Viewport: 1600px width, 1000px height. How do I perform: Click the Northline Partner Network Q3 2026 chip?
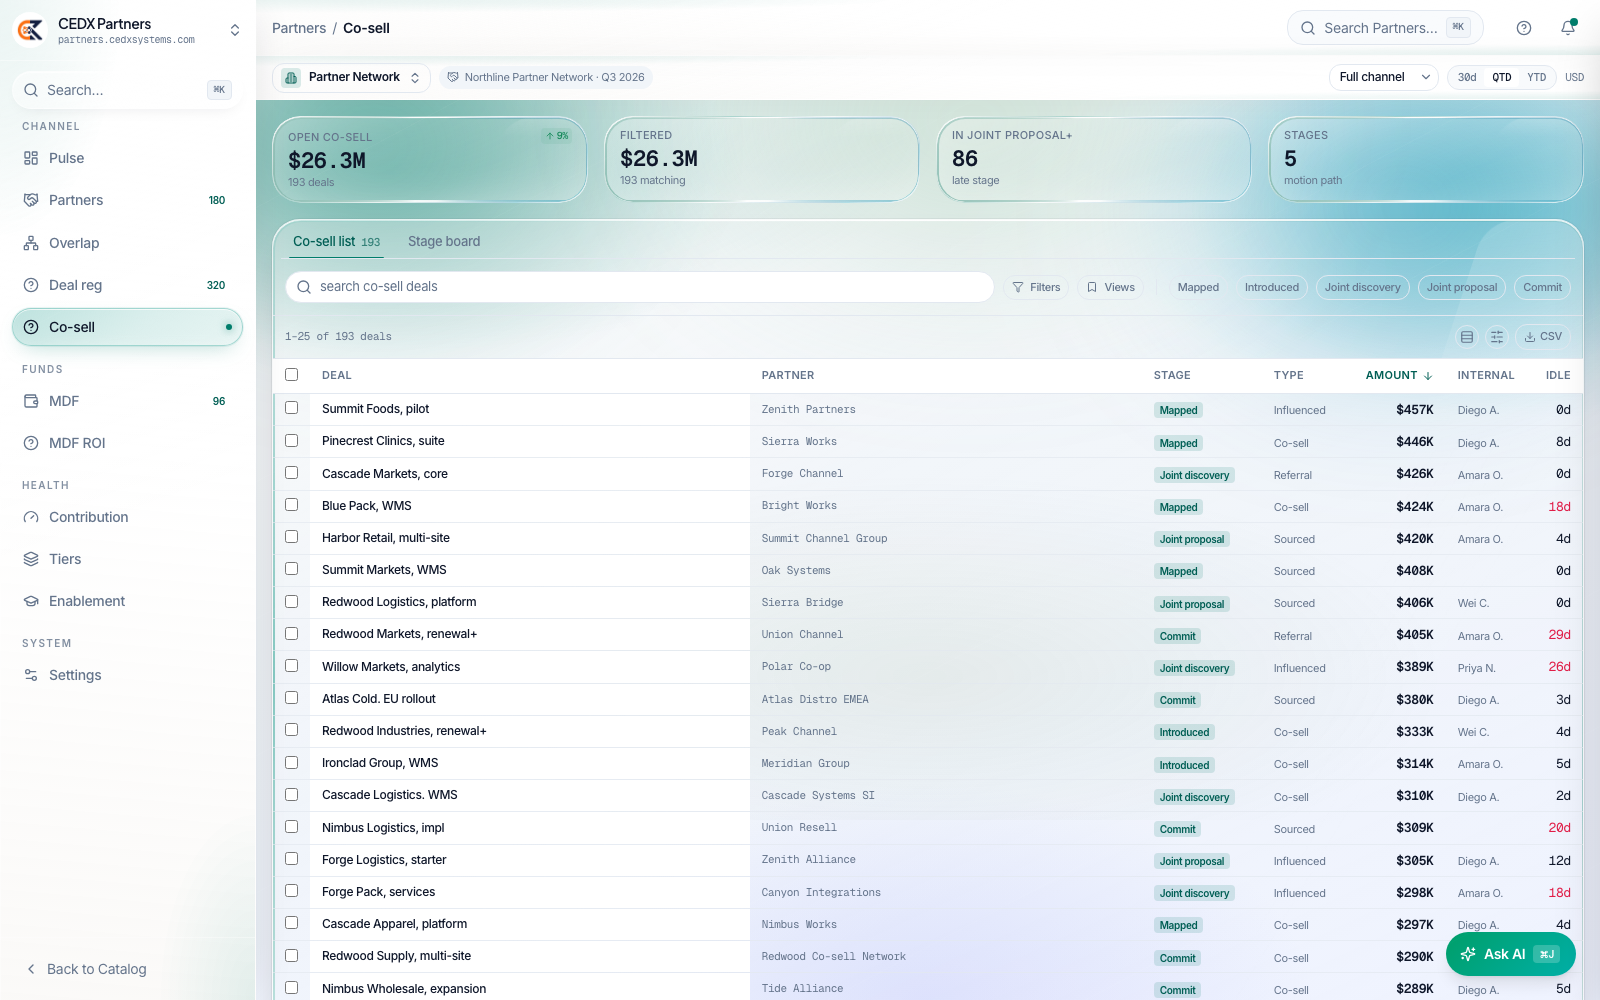click(x=546, y=77)
